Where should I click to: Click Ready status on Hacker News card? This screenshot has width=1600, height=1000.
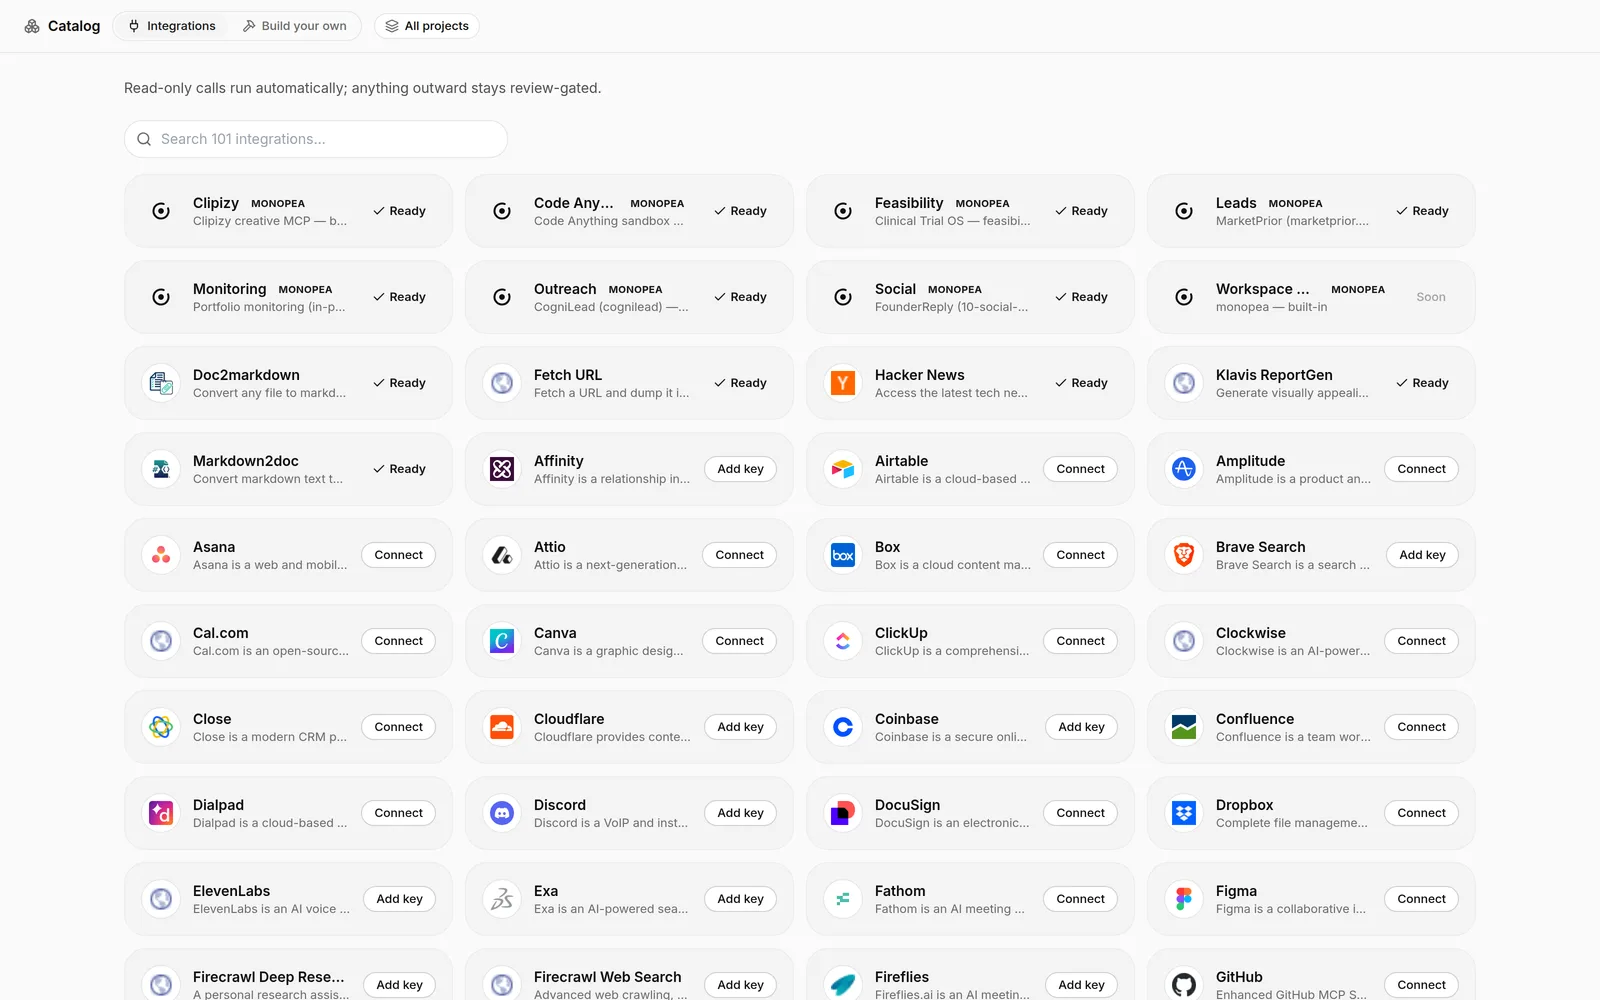tap(1081, 383)
